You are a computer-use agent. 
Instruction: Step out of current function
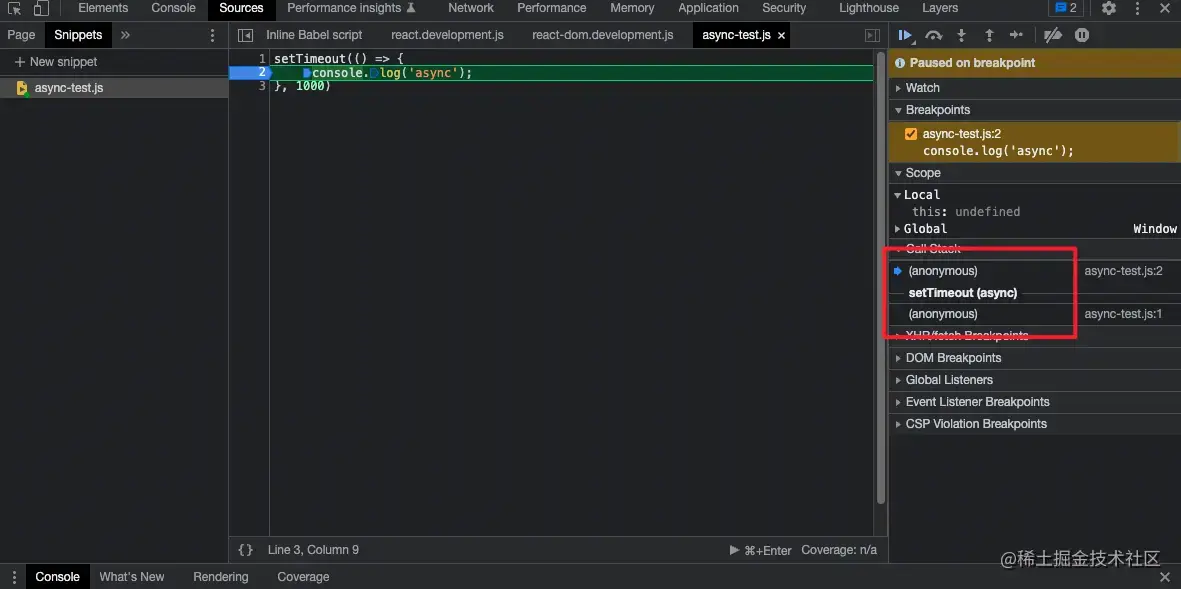989,35
